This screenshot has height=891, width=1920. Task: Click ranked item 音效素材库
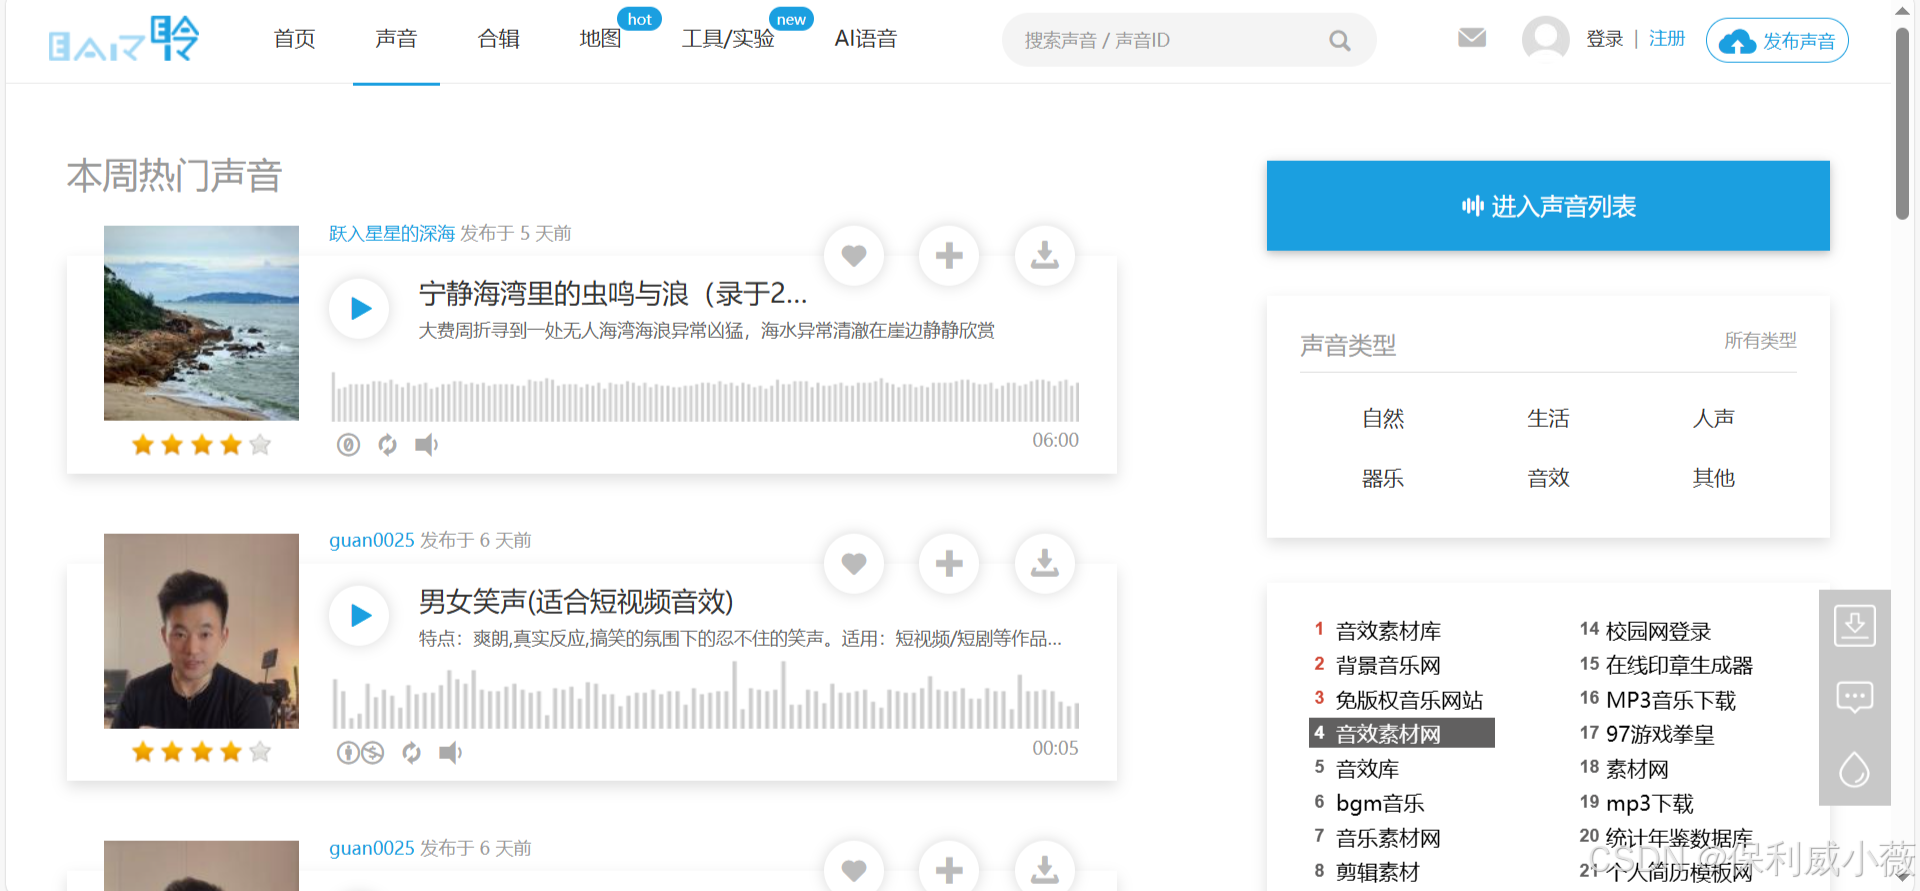(x=1388, y=631)
